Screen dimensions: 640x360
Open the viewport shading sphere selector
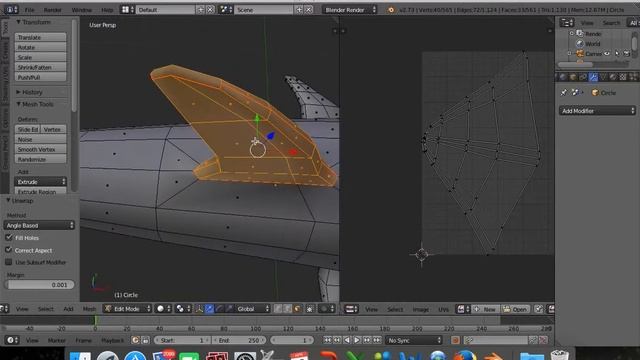(164, 309)
